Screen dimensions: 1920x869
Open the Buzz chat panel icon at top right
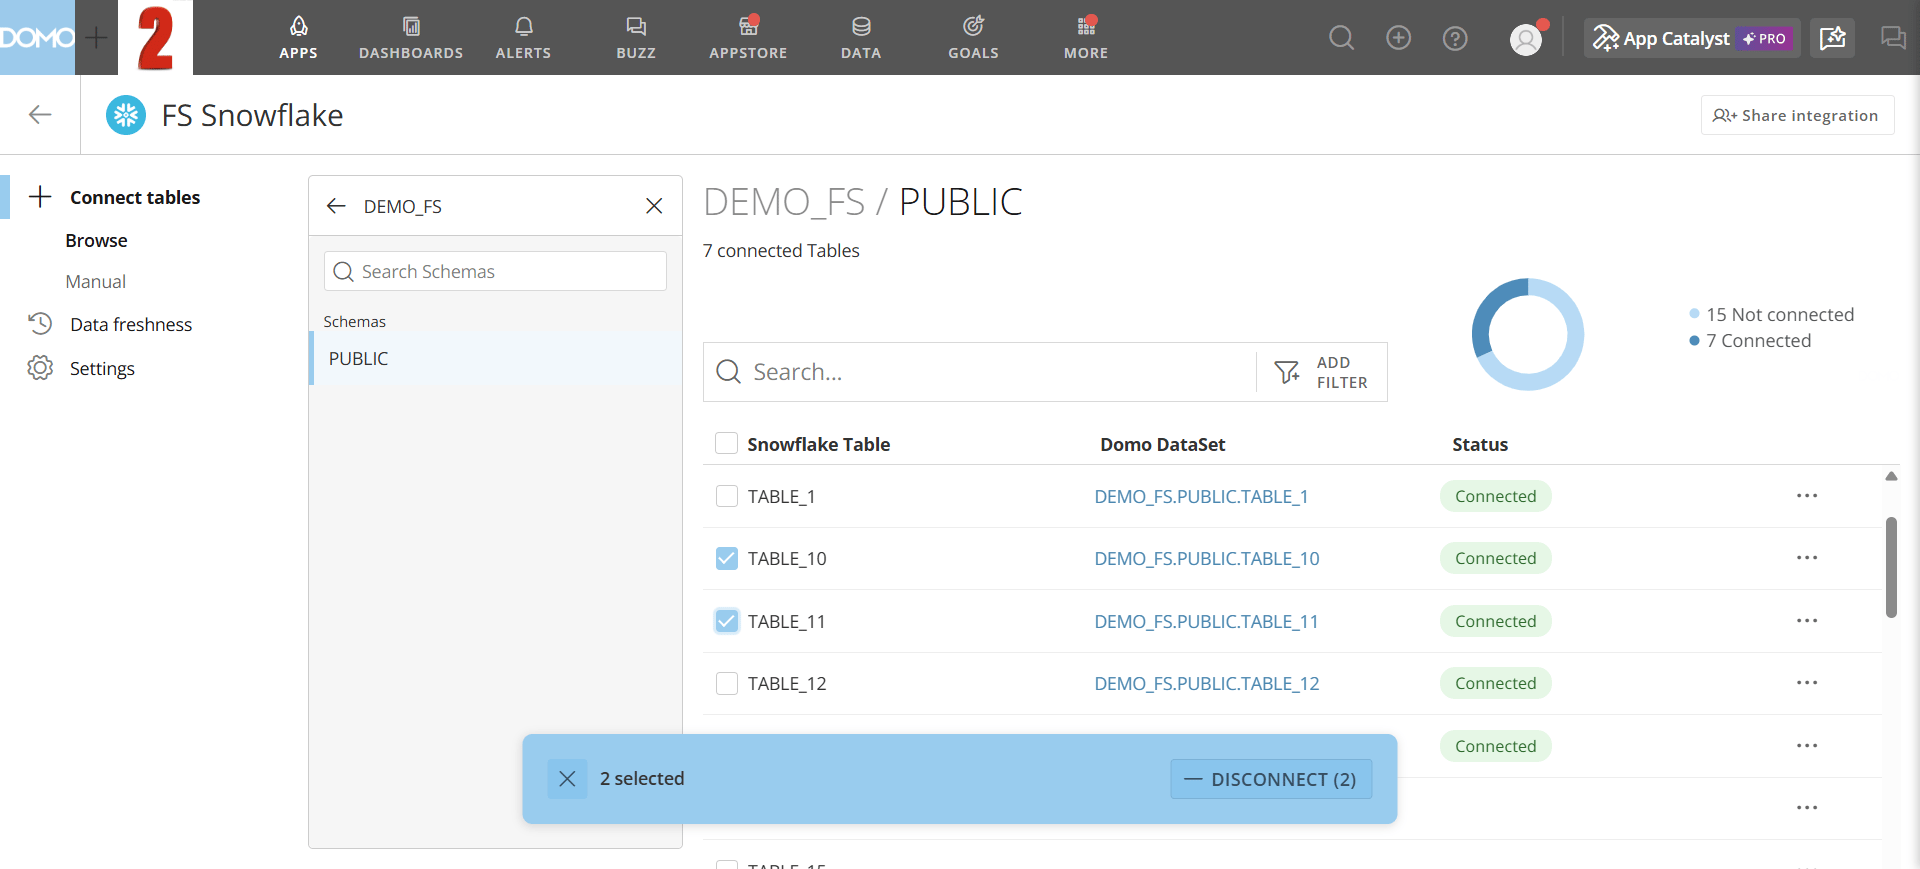tap(1893, 38)
